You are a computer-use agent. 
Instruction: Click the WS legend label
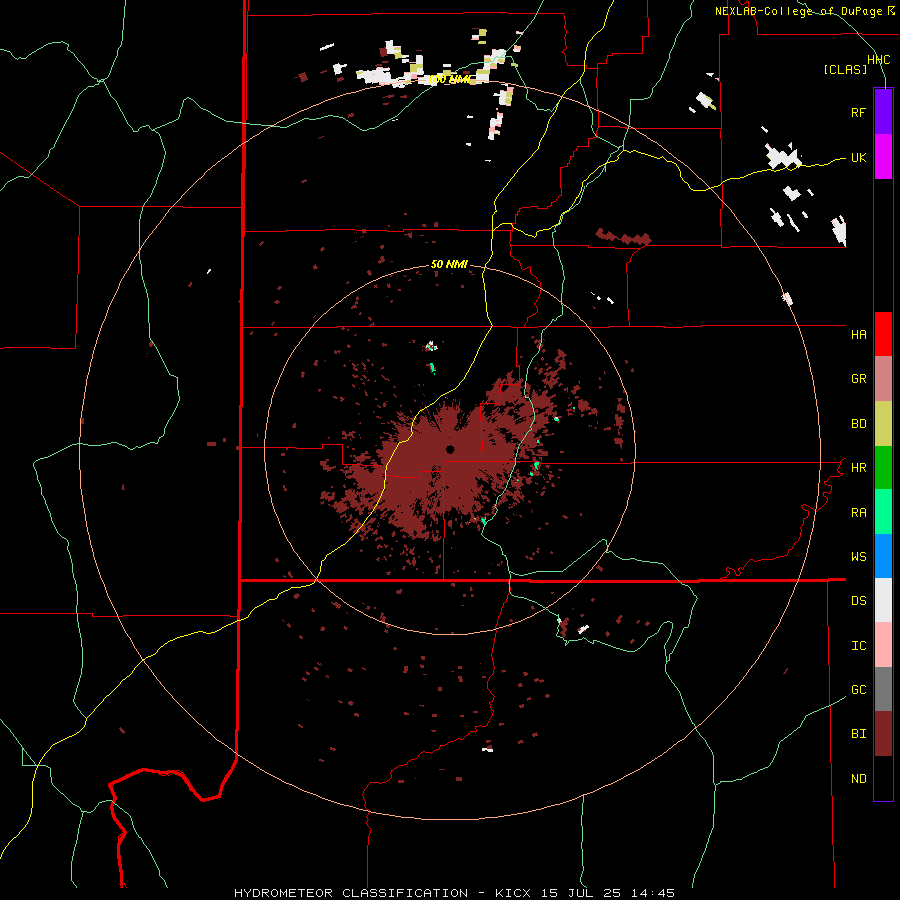click(x=858, y=557)
